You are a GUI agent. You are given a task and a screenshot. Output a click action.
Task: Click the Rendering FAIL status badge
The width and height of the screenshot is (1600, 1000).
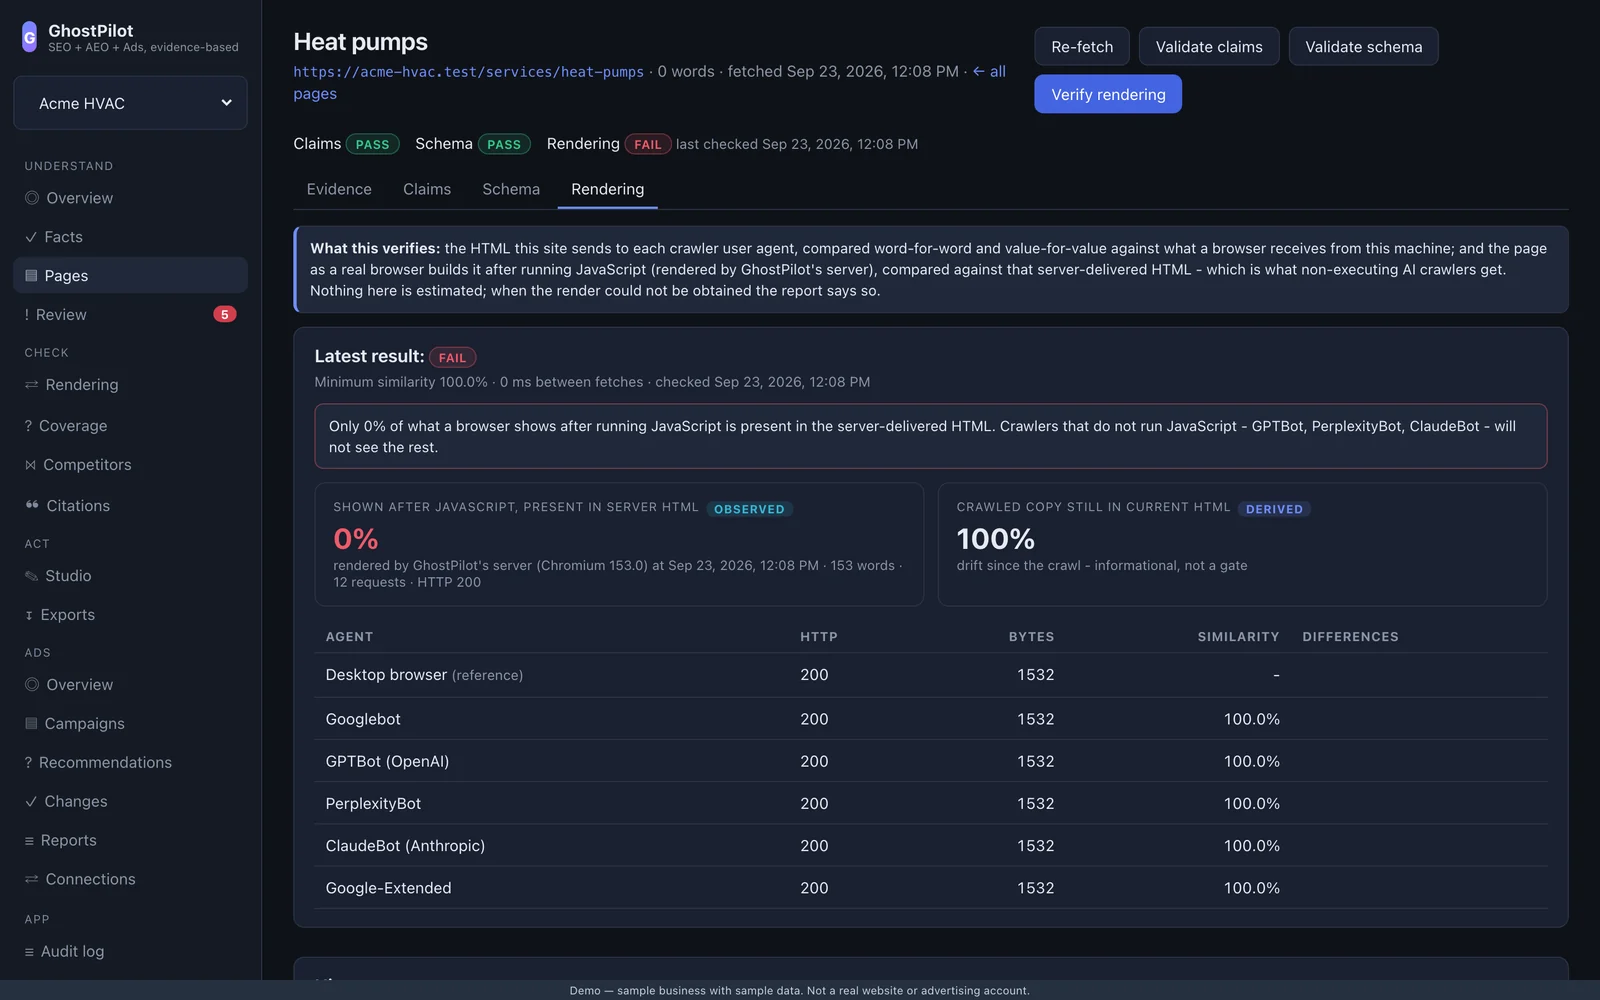click(x=648, y=144)
